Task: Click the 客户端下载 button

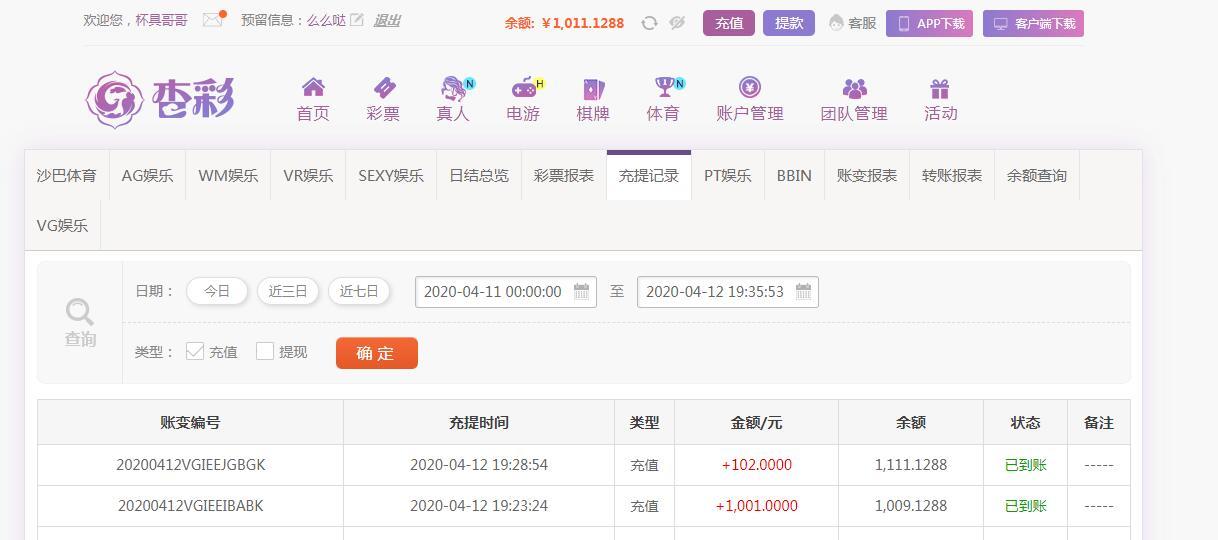Action: [x=1033, y=23]
